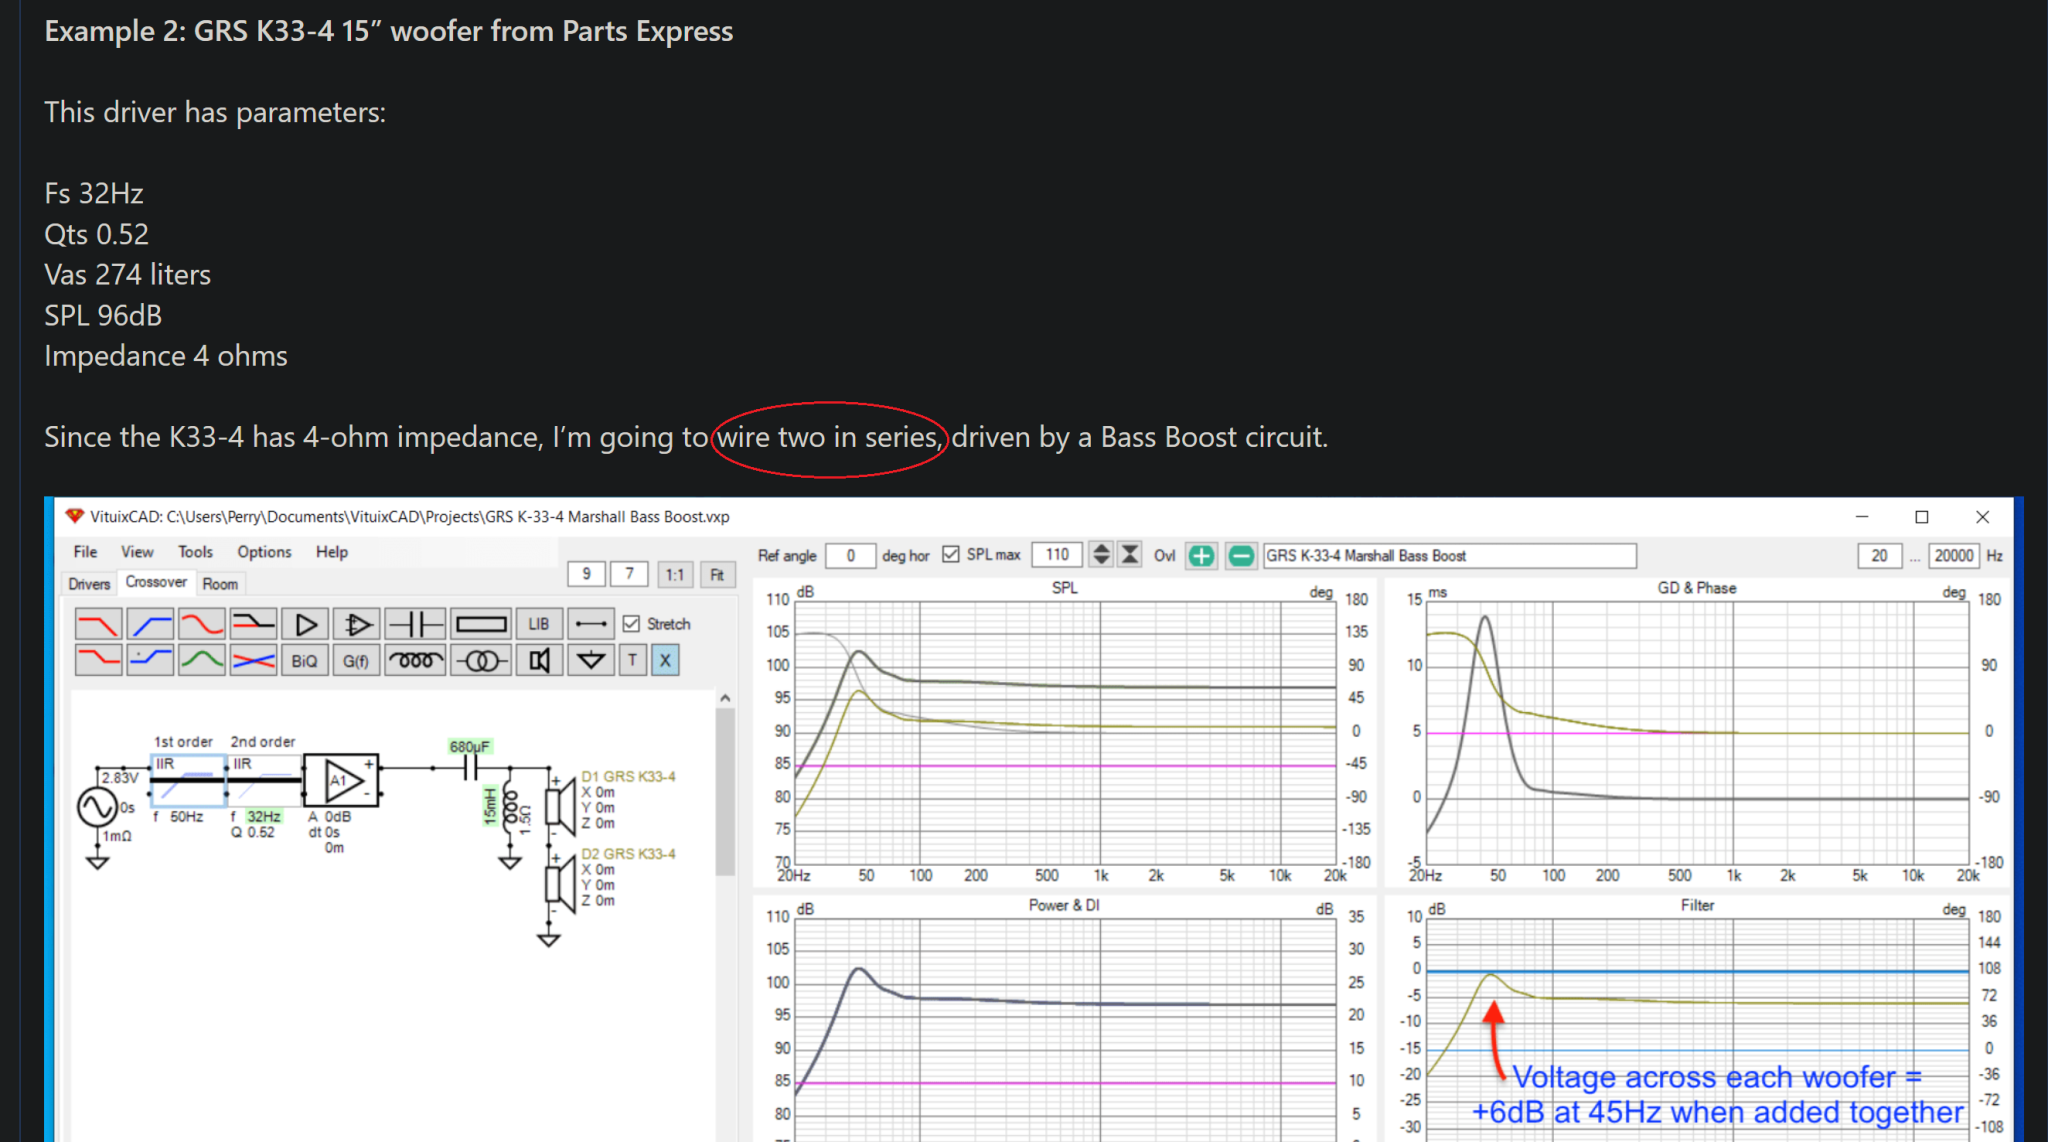Click the T toolbar button
The height and width of the screenshot is (1142, 2048).
click(x=633, y=660)
